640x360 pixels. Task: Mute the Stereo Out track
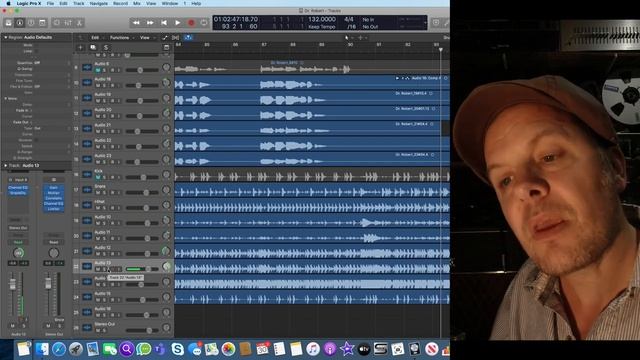point(98,330)
